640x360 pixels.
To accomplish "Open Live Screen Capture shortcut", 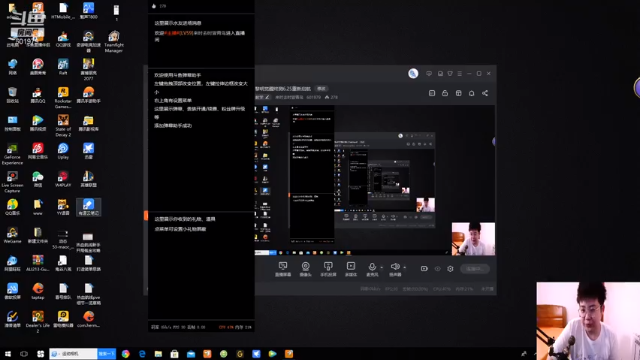I will click(x=12, y=182).
